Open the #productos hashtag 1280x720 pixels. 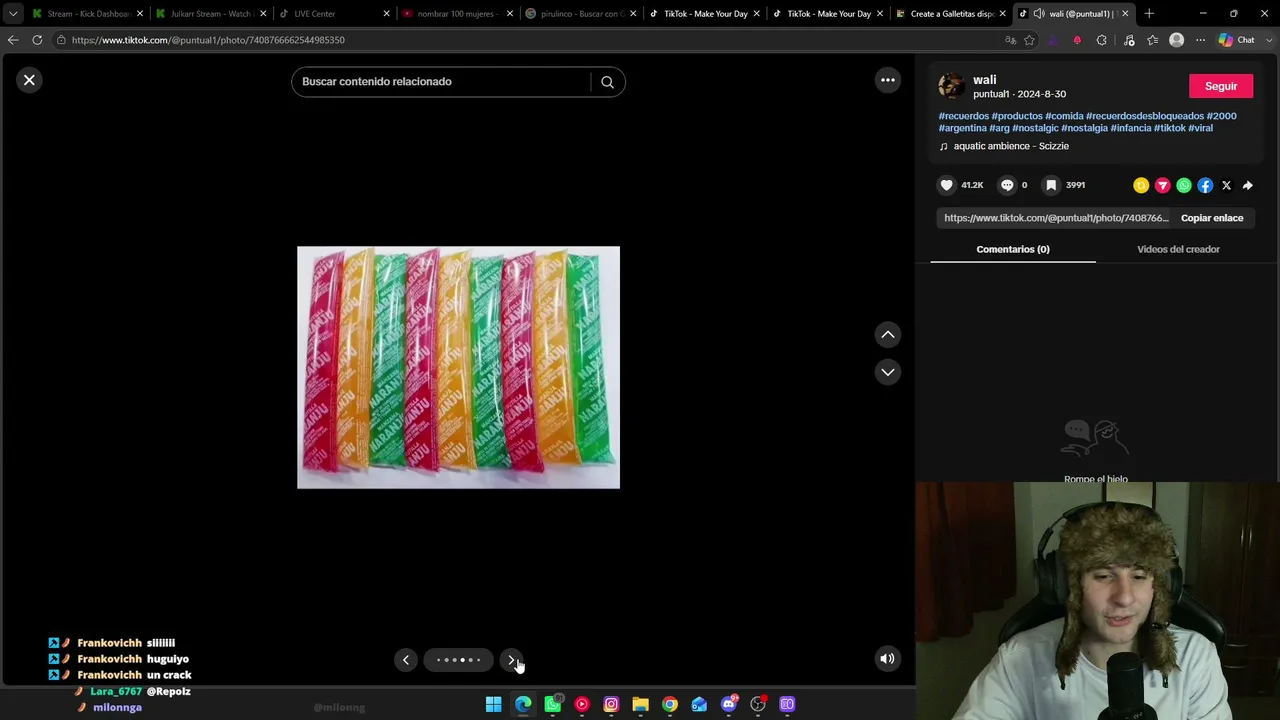pyautogui.click(x=1017, y=116)
